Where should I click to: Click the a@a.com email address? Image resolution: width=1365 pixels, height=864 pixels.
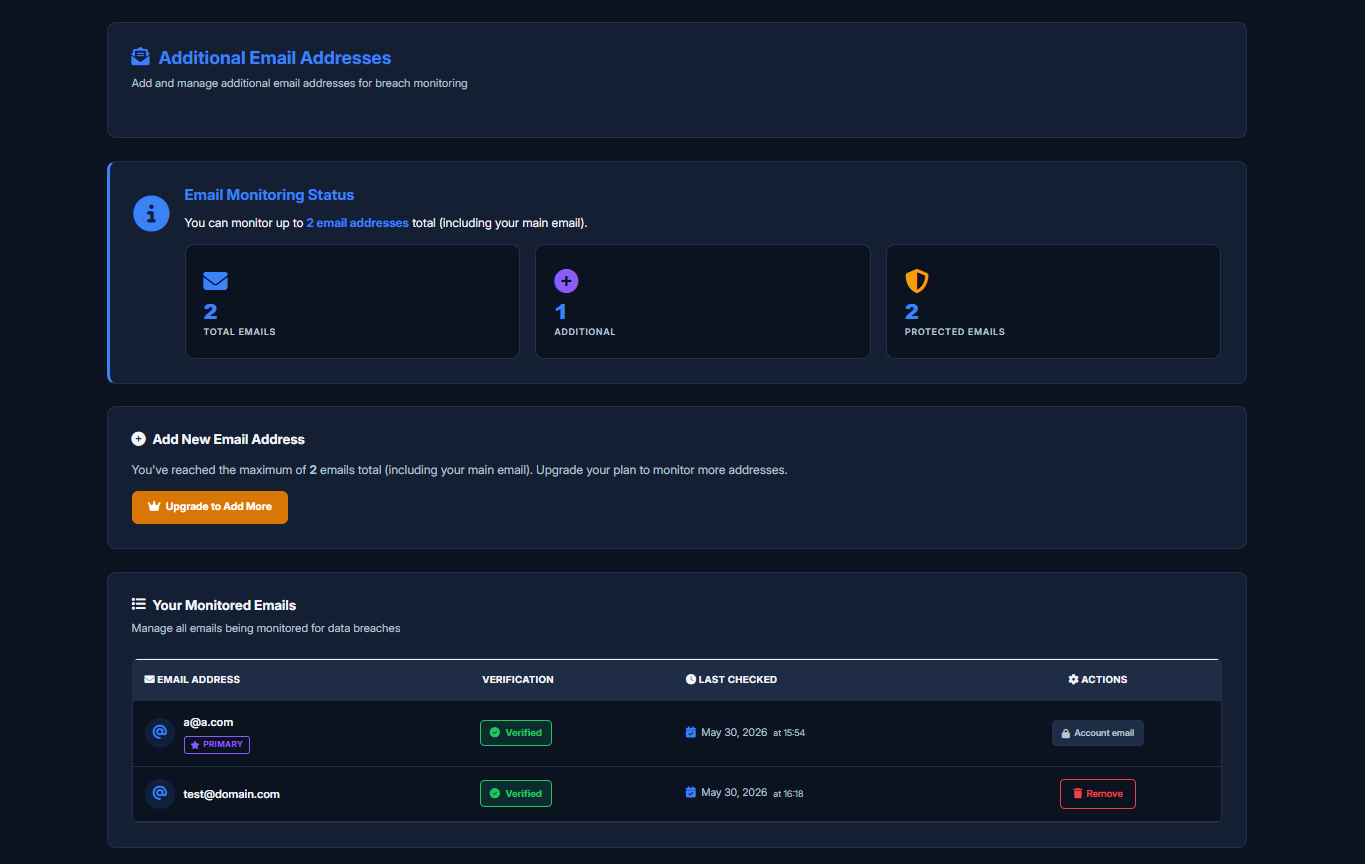[208, 722]
